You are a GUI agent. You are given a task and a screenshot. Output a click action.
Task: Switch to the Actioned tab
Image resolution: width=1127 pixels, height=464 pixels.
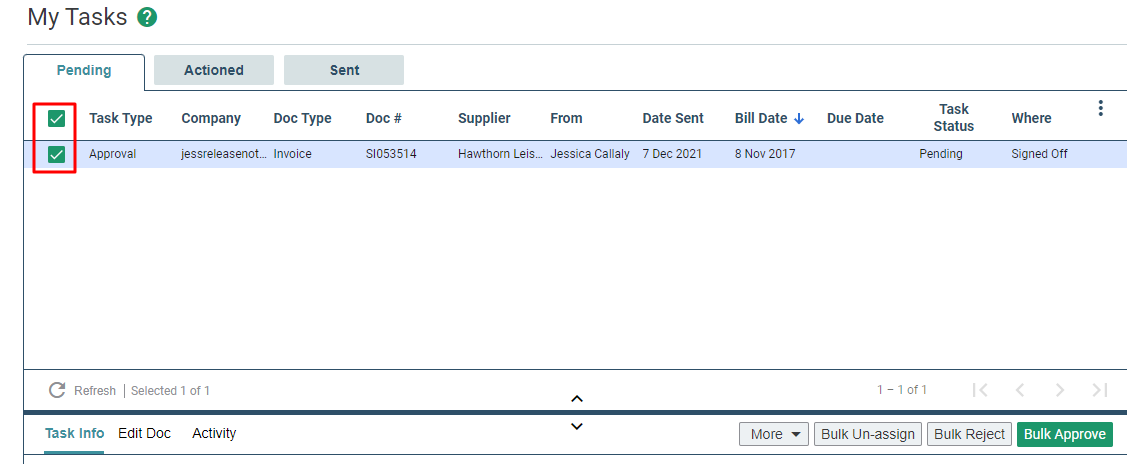click(213, 70)
